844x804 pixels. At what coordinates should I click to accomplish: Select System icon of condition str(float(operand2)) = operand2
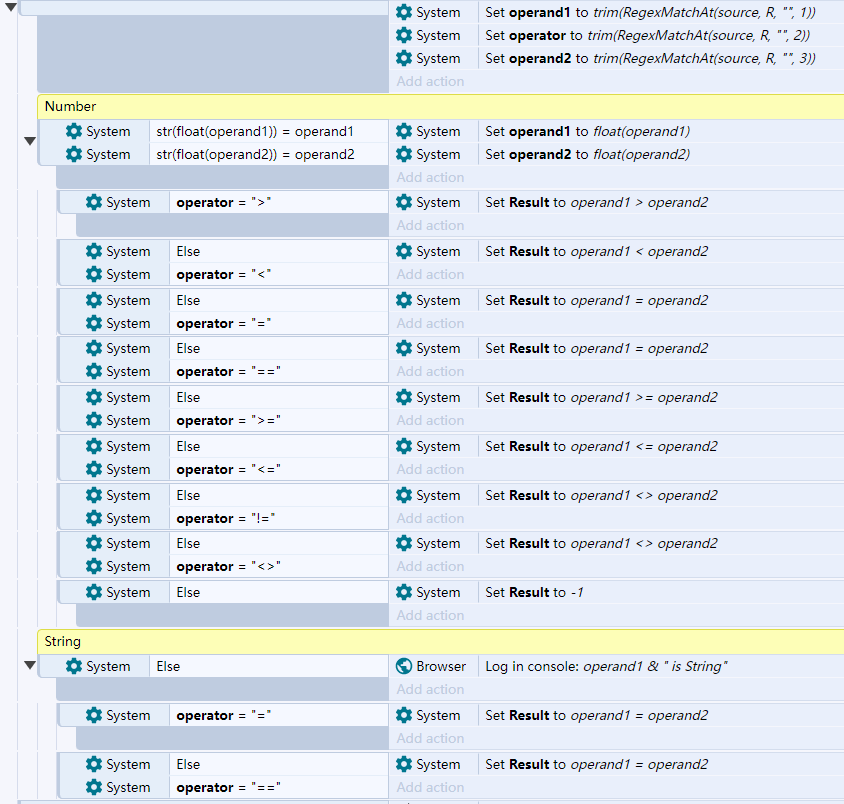[74, 154]
